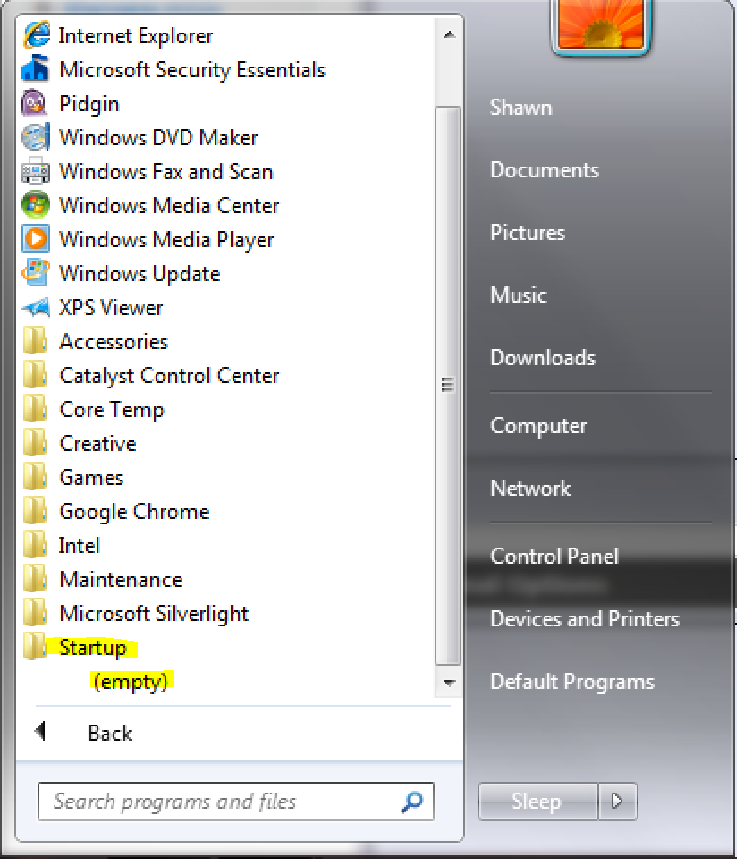Expand the Accessories folder label
Image resolution: width=737 pixels, height=859 pixels.
(113, 341)
